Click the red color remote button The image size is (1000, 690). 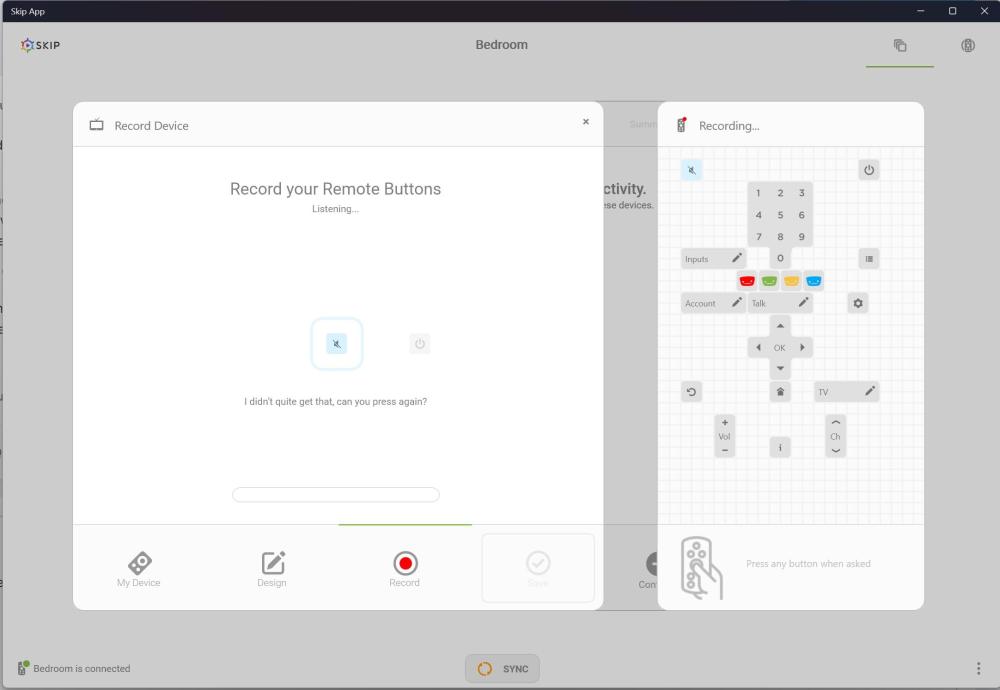(747, 281)
